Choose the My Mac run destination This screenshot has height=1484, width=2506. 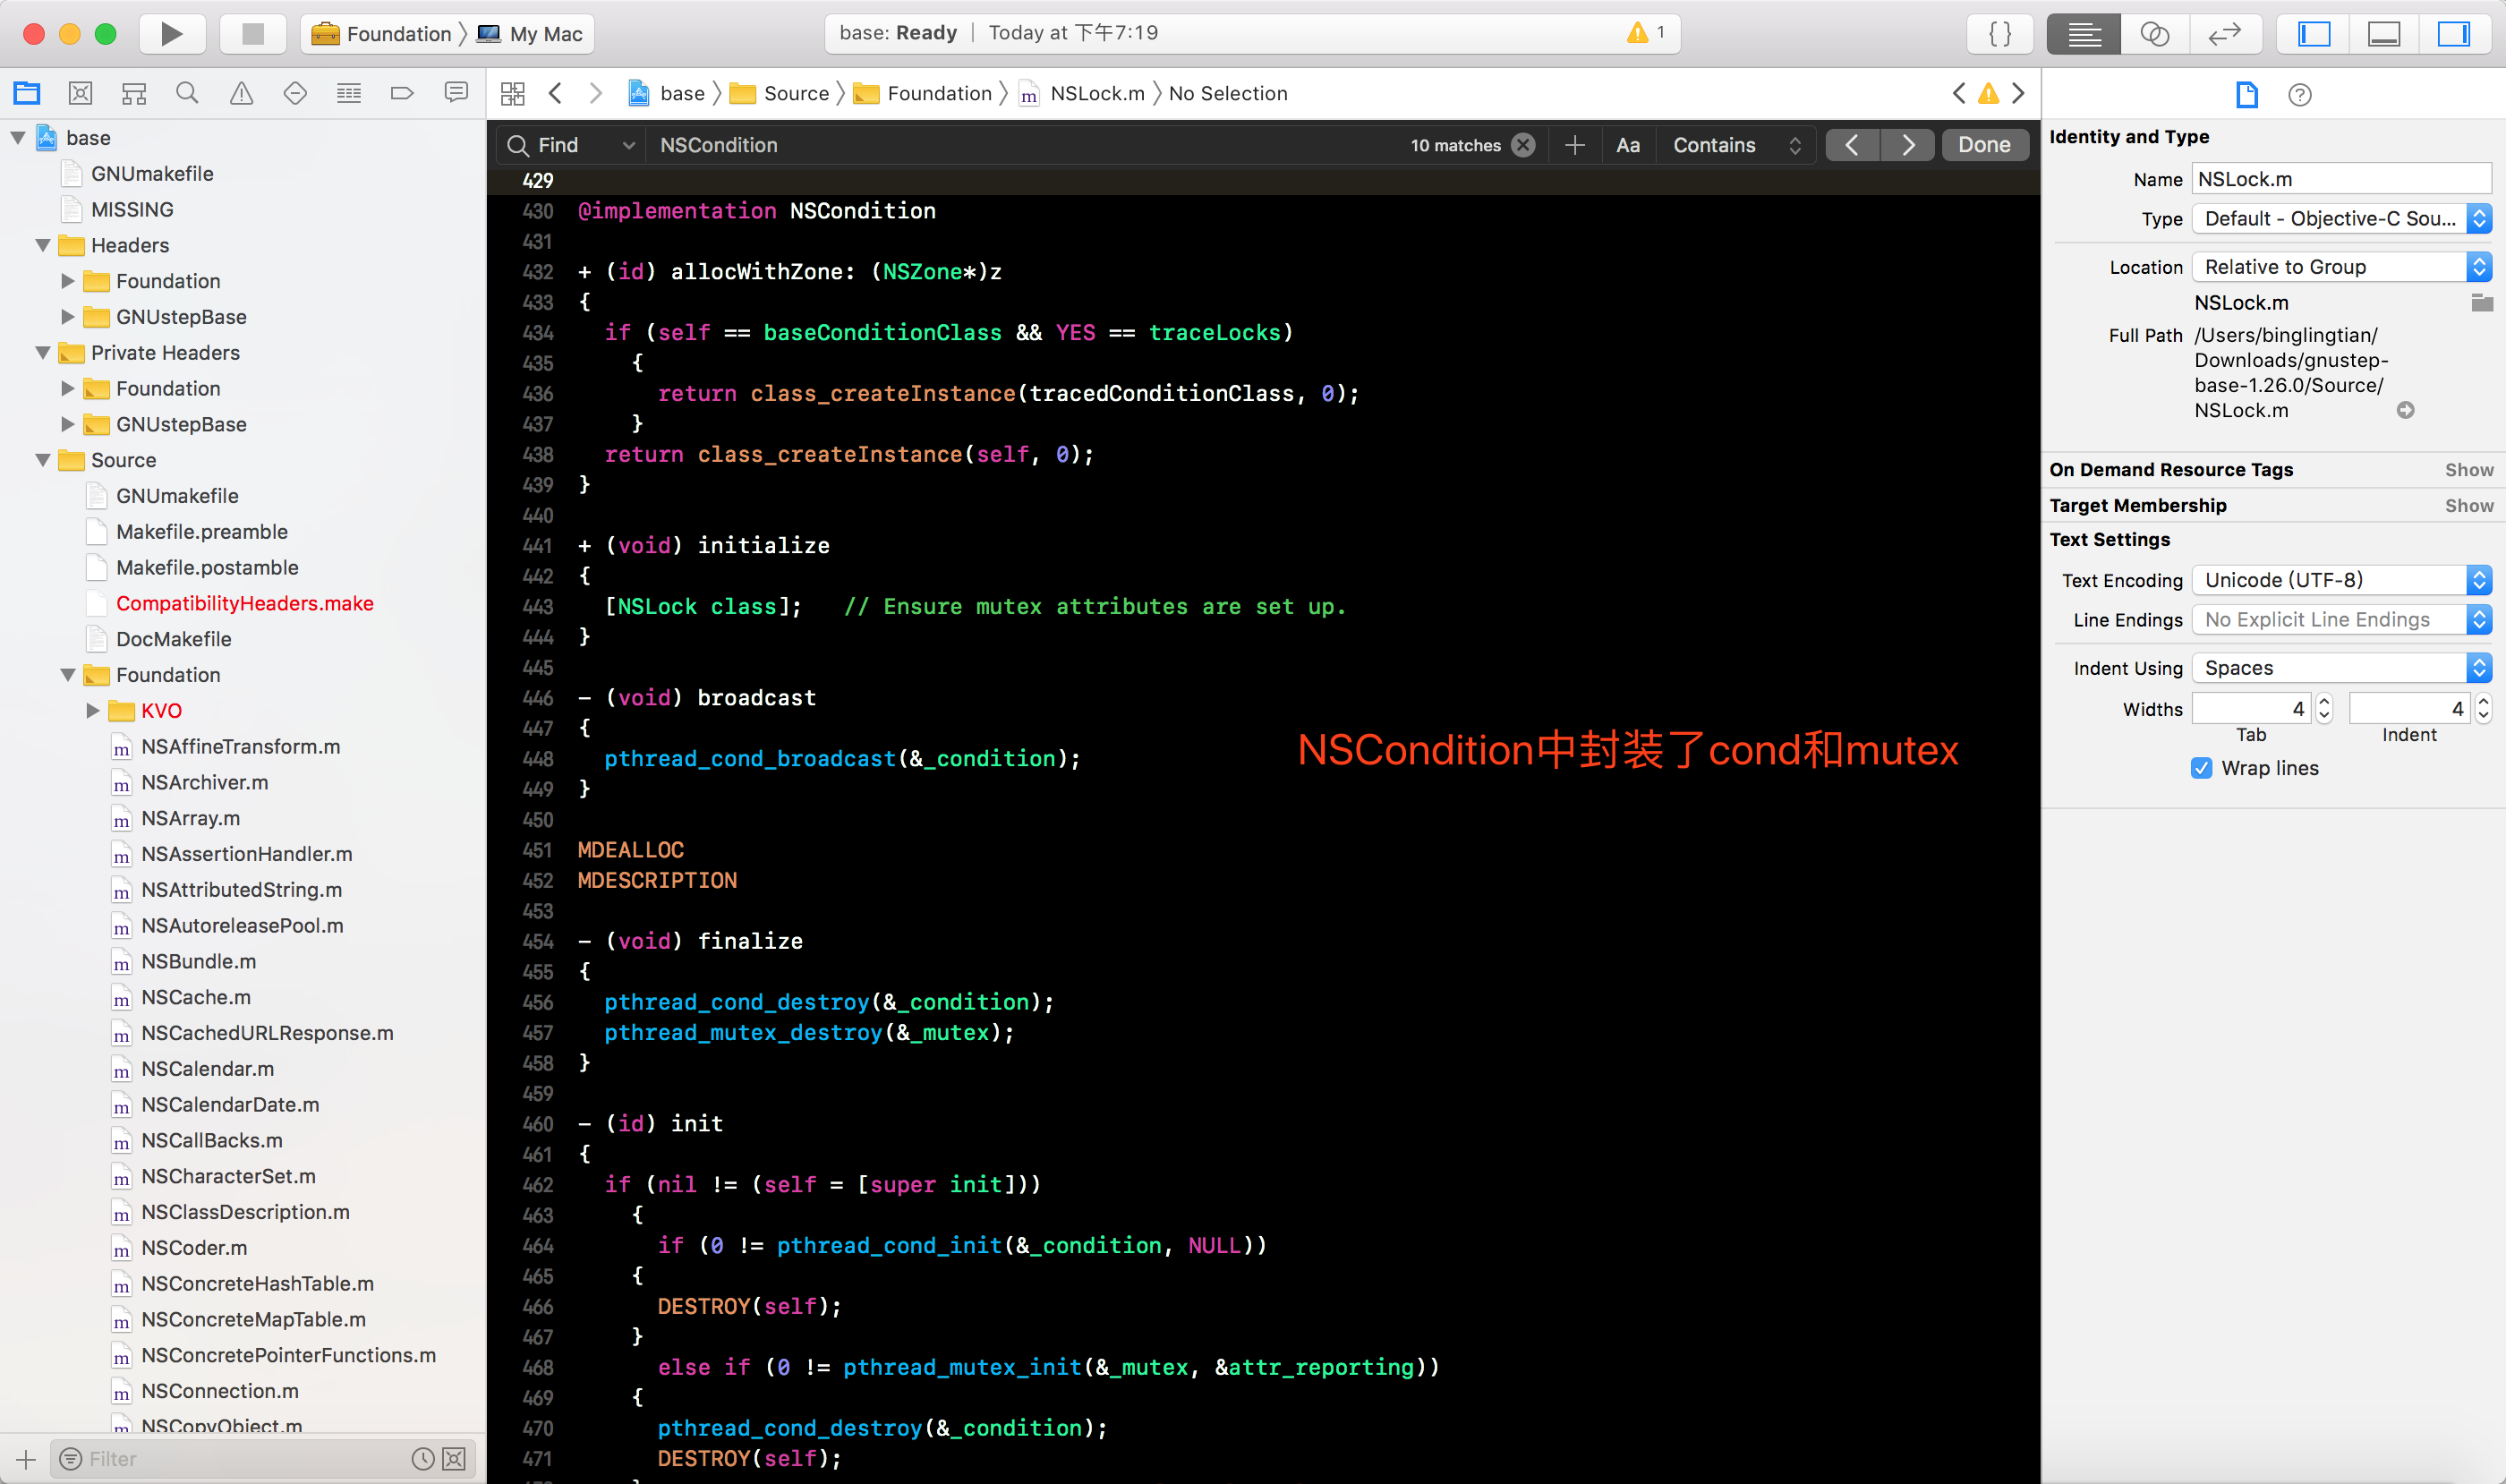pyautogui.click(x=530, y=34)
